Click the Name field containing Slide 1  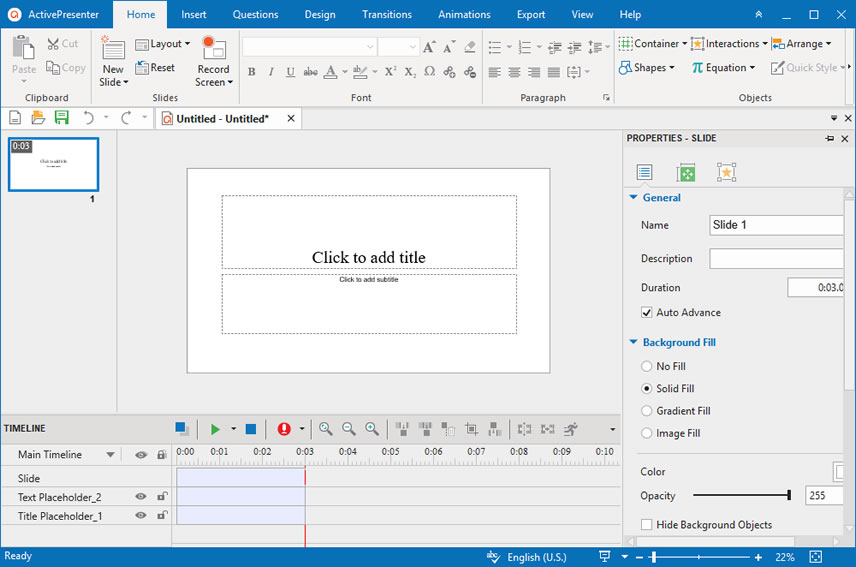[x=776, y=225]
